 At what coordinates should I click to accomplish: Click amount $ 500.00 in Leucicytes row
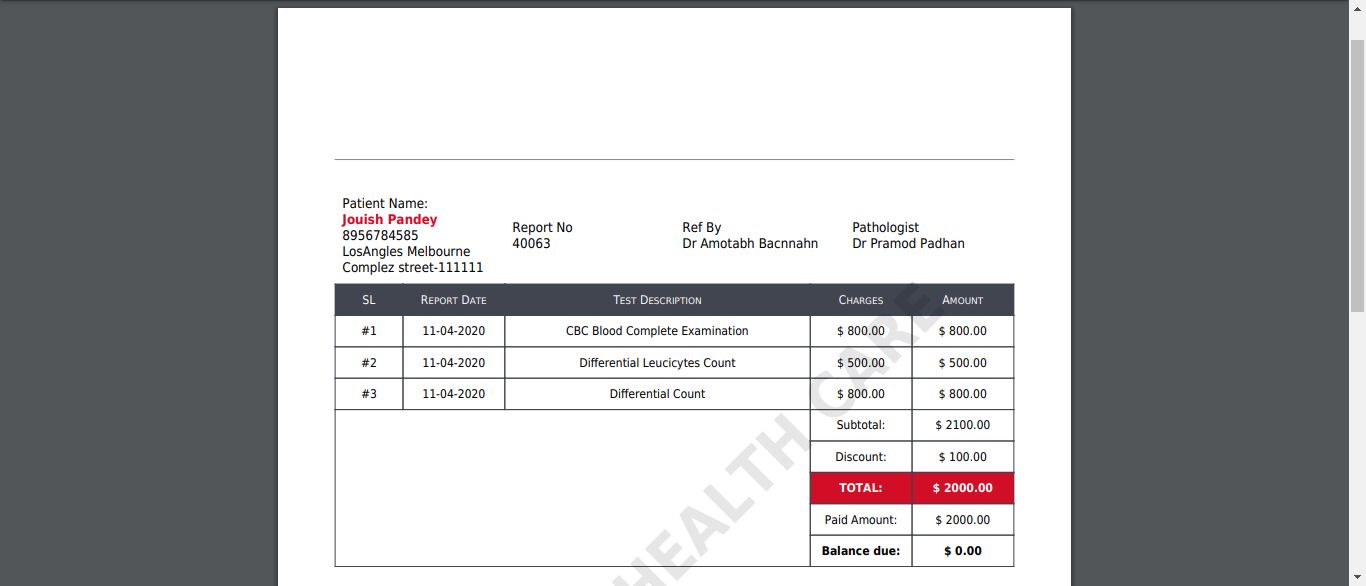(962, 363)
